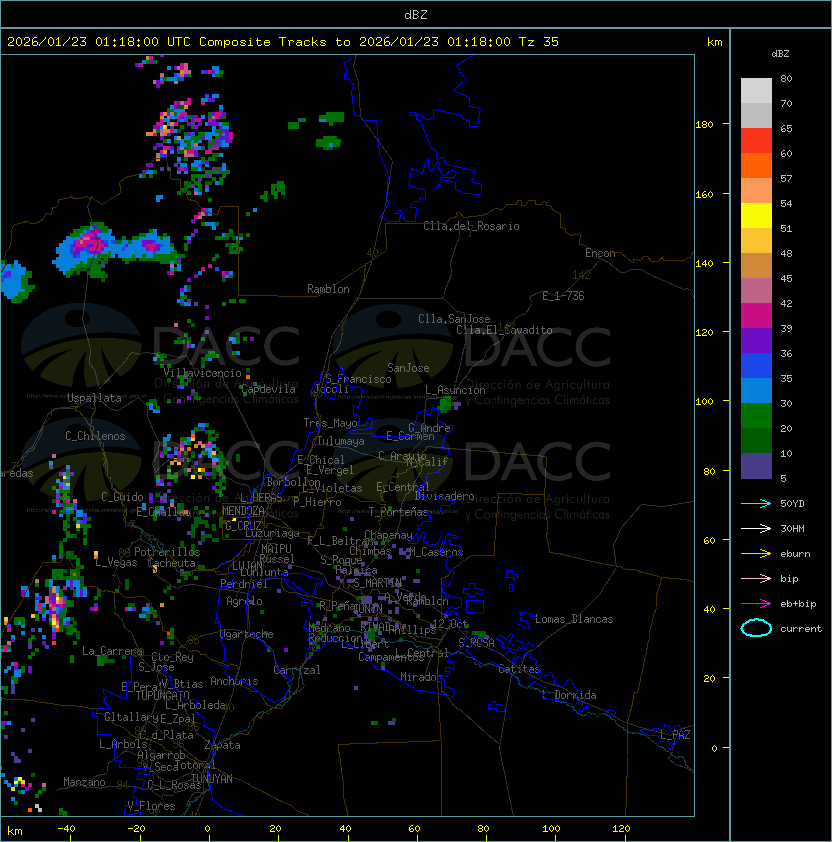Click the Composite Tracks timestamp header
The height and width of the screenshot is (842, 832).
(283, 42)
